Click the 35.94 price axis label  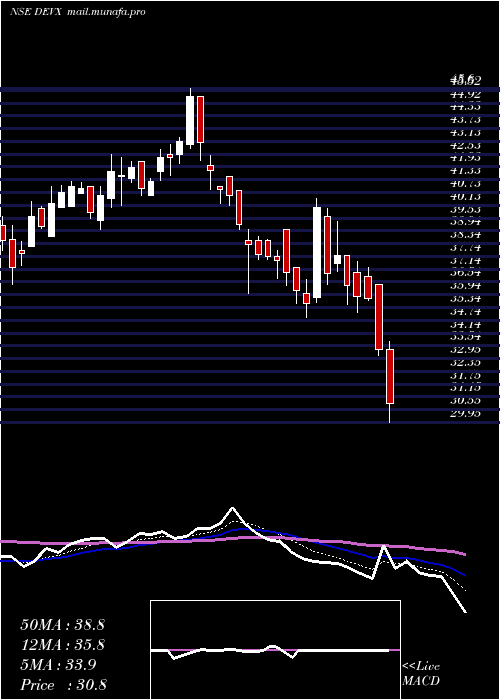[465, 286]
